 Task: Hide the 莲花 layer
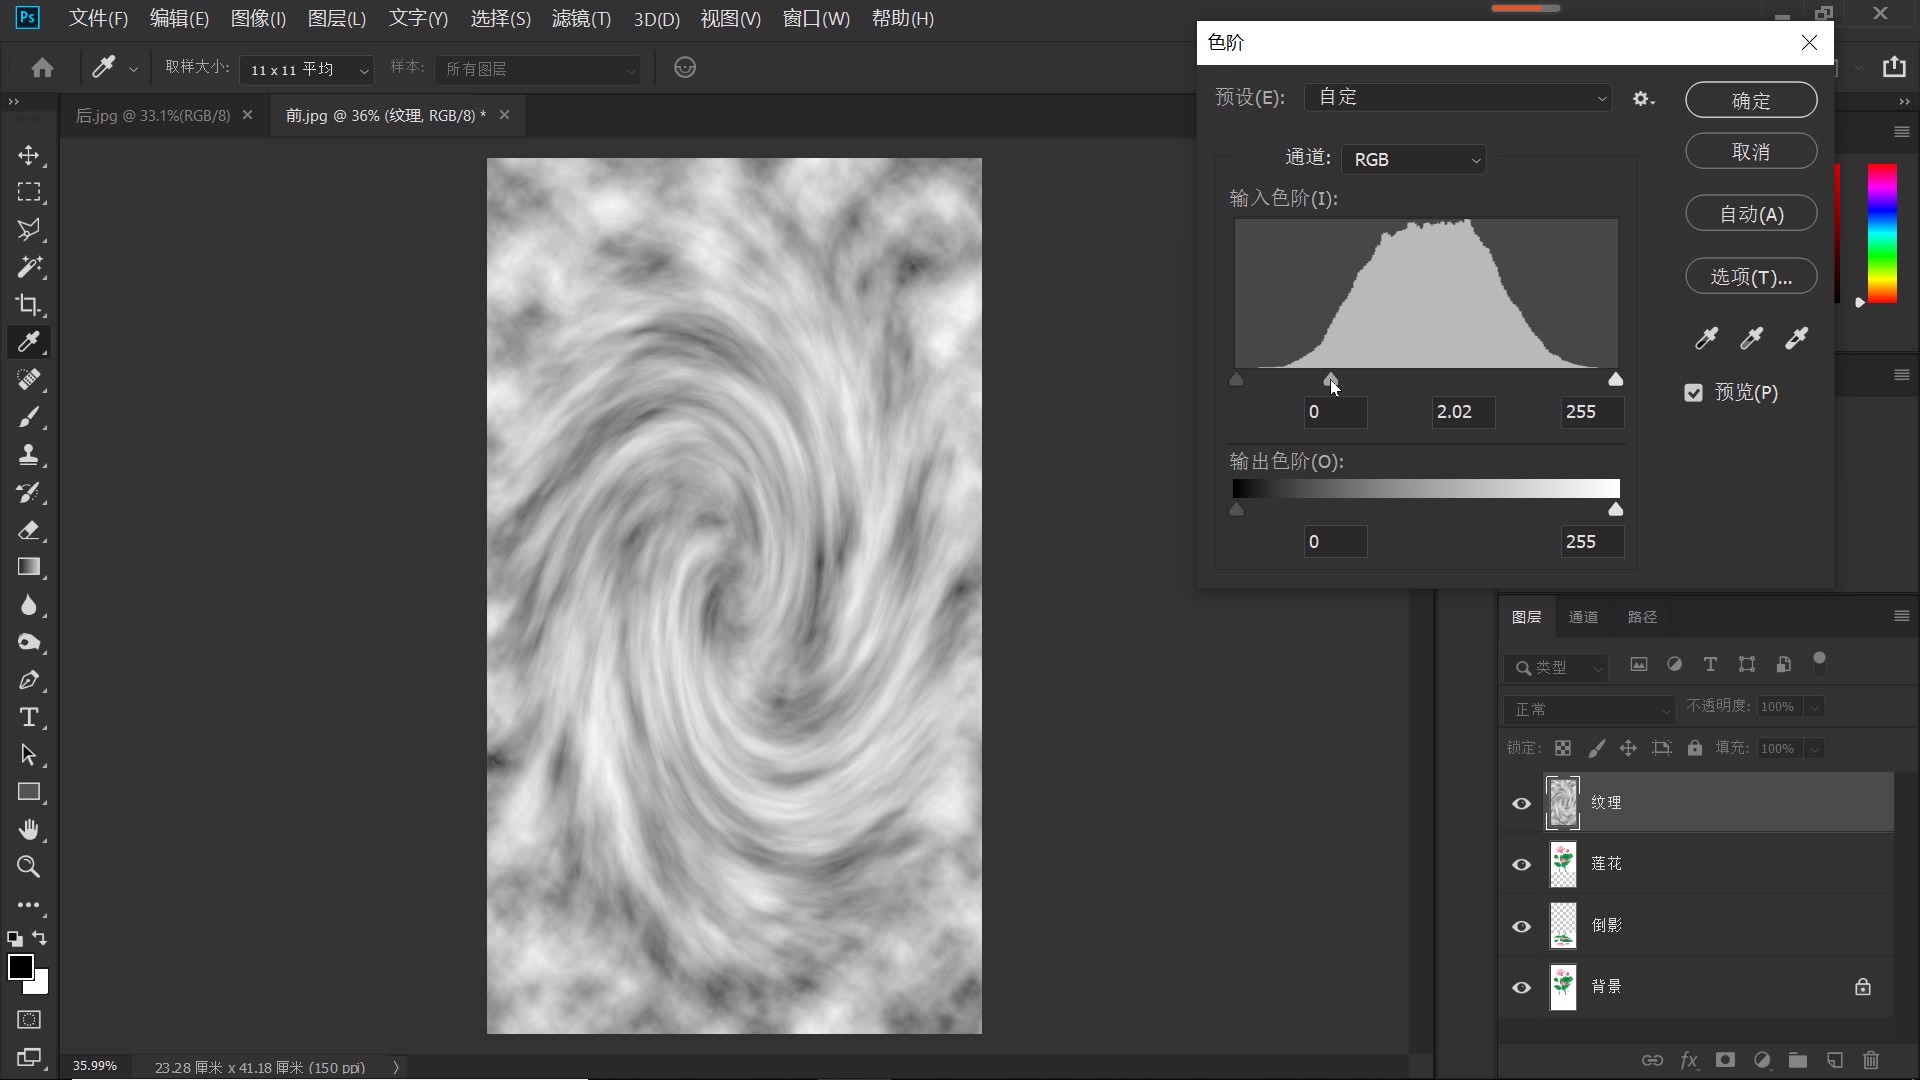pos(1521,865)
